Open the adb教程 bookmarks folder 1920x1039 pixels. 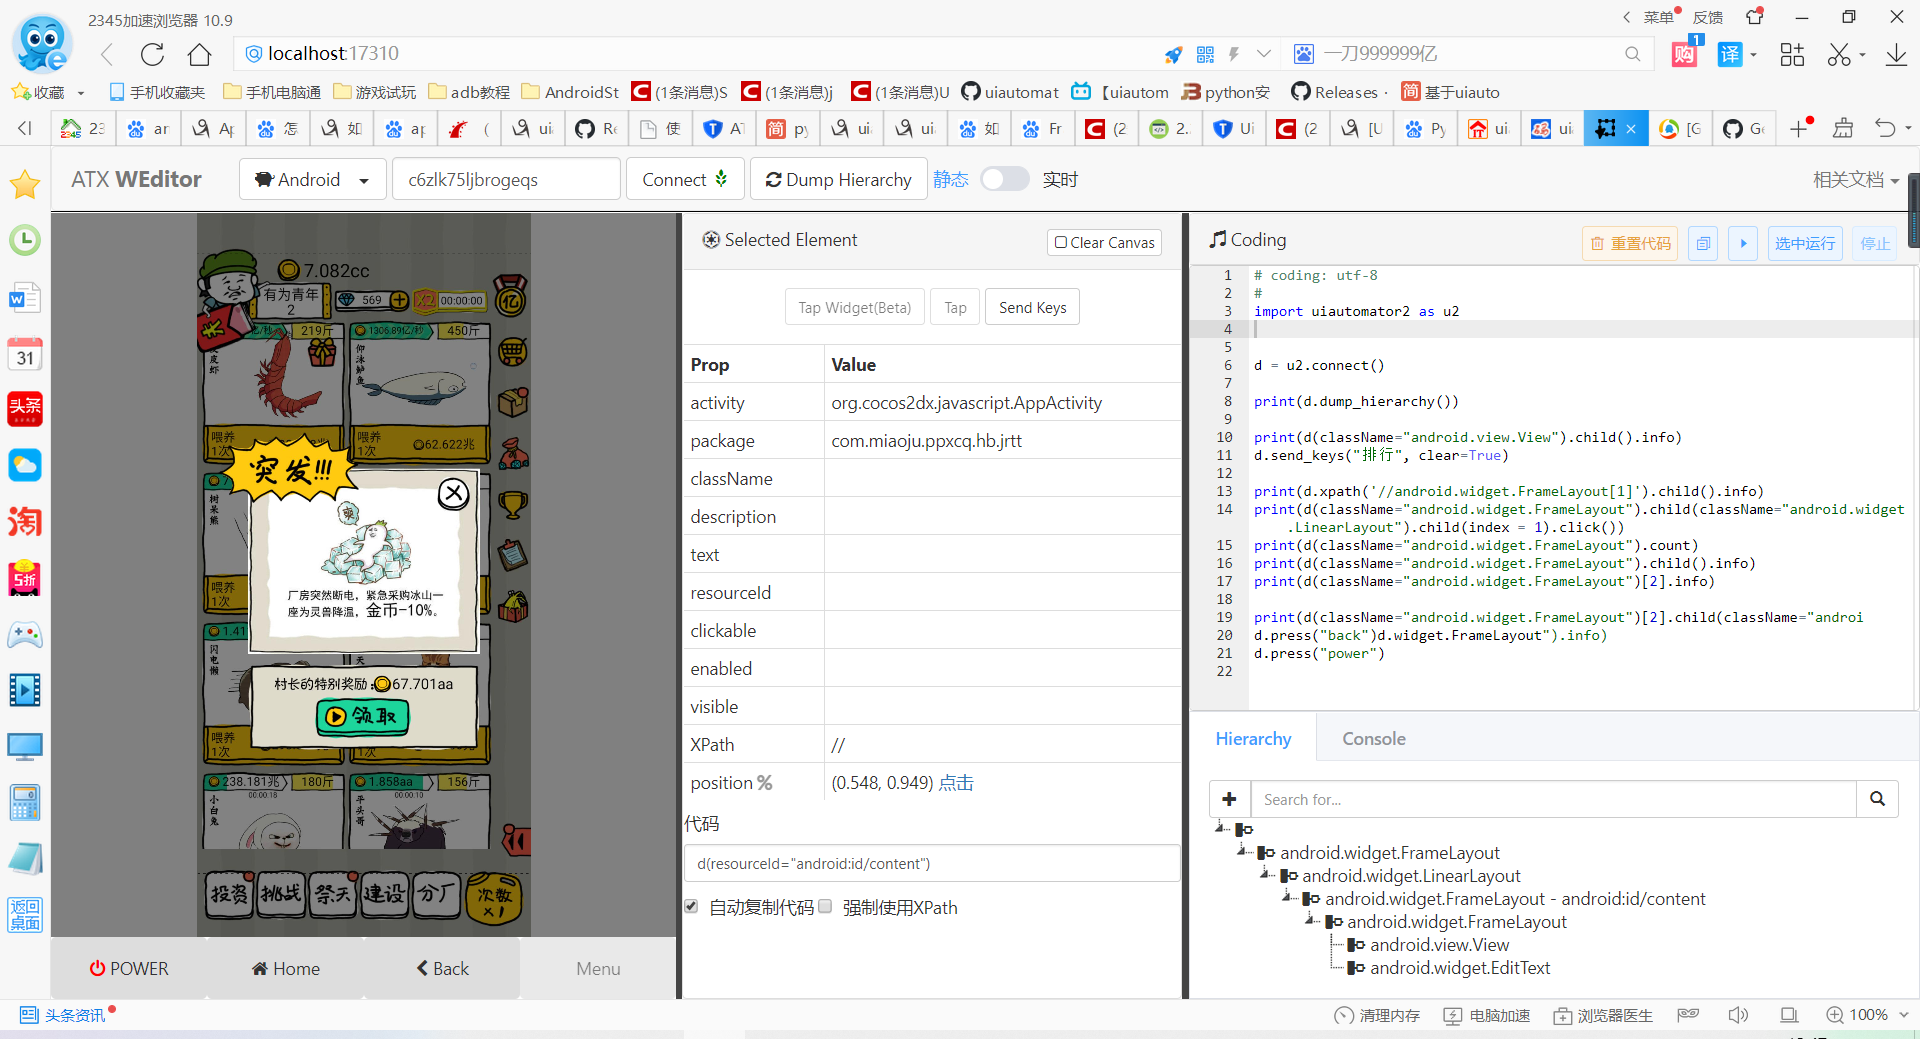[469, 92]
